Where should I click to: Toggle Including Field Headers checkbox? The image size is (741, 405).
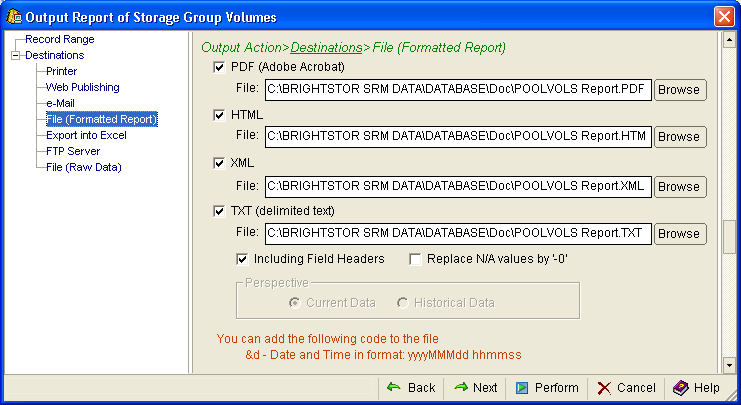(x=242, y=259)
